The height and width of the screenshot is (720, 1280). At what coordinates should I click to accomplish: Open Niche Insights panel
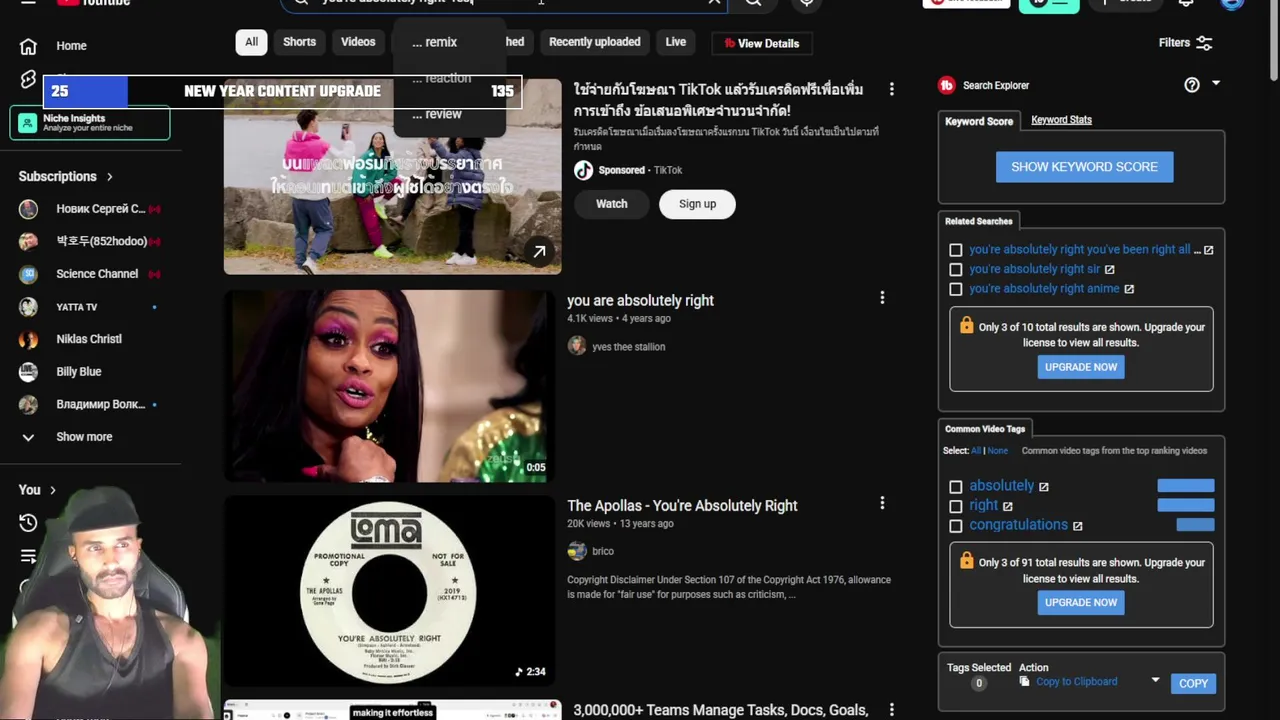[x=90, y=123]
